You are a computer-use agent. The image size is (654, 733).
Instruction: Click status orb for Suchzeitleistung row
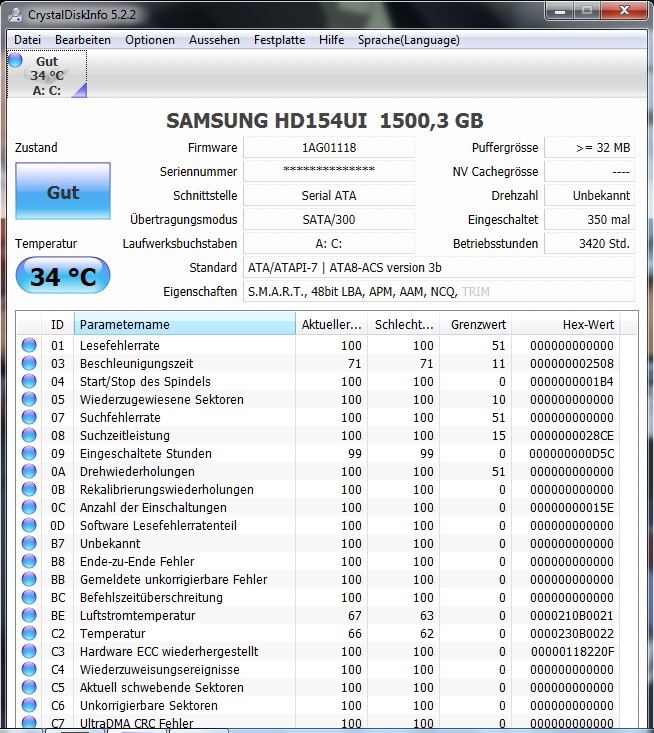pos(29,435)
